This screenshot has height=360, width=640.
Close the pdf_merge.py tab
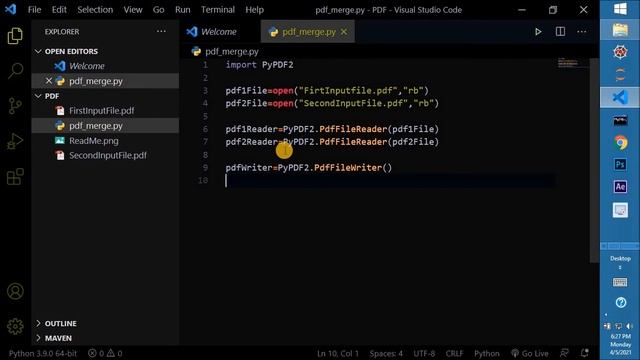point(344,32)
